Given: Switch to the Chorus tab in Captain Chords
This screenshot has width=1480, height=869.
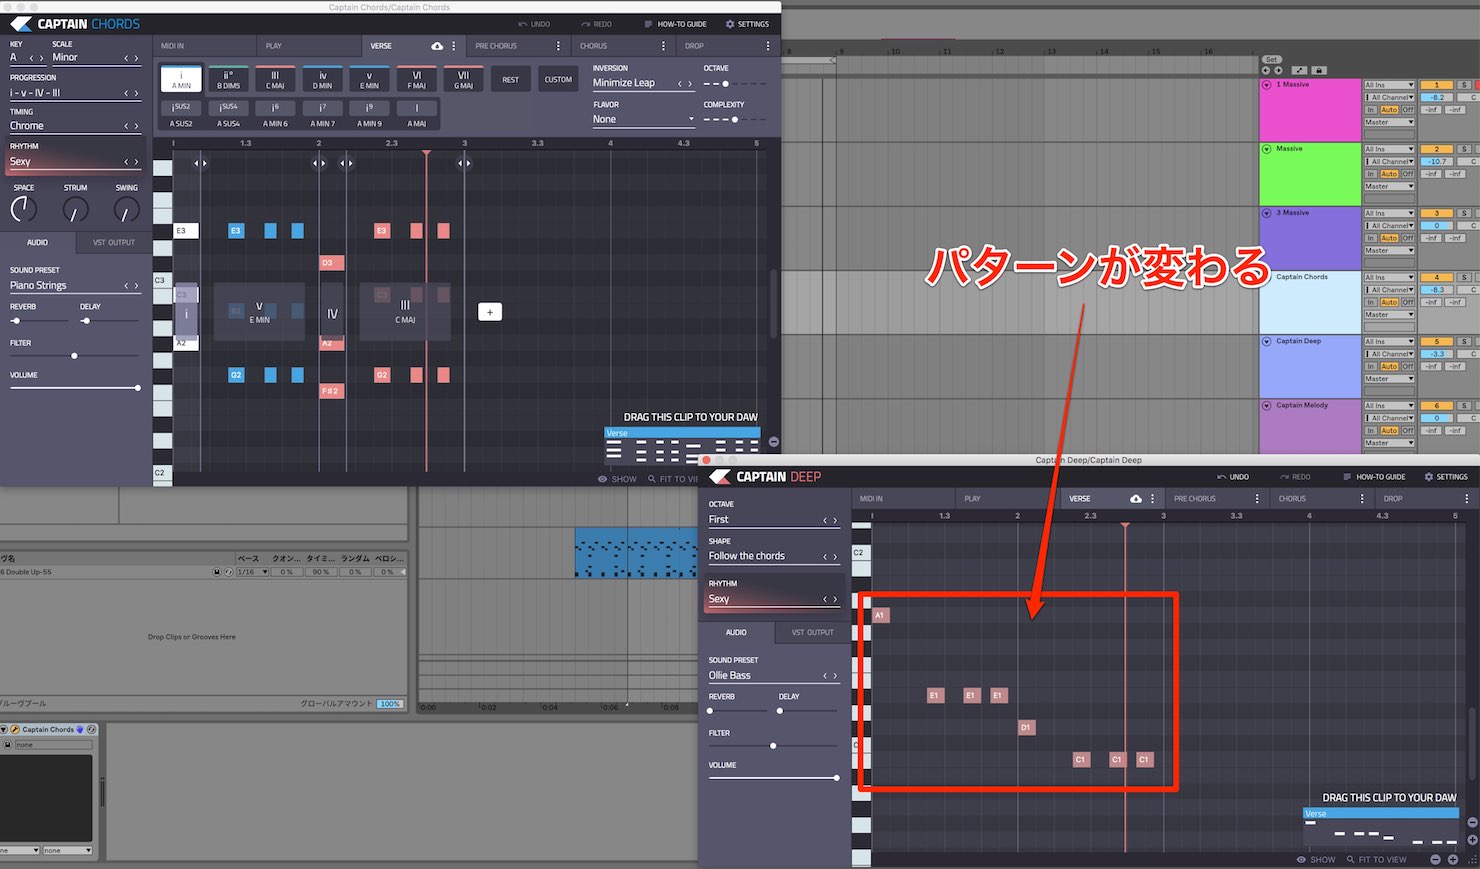Looking at the screenshot, I should point(593,46).
